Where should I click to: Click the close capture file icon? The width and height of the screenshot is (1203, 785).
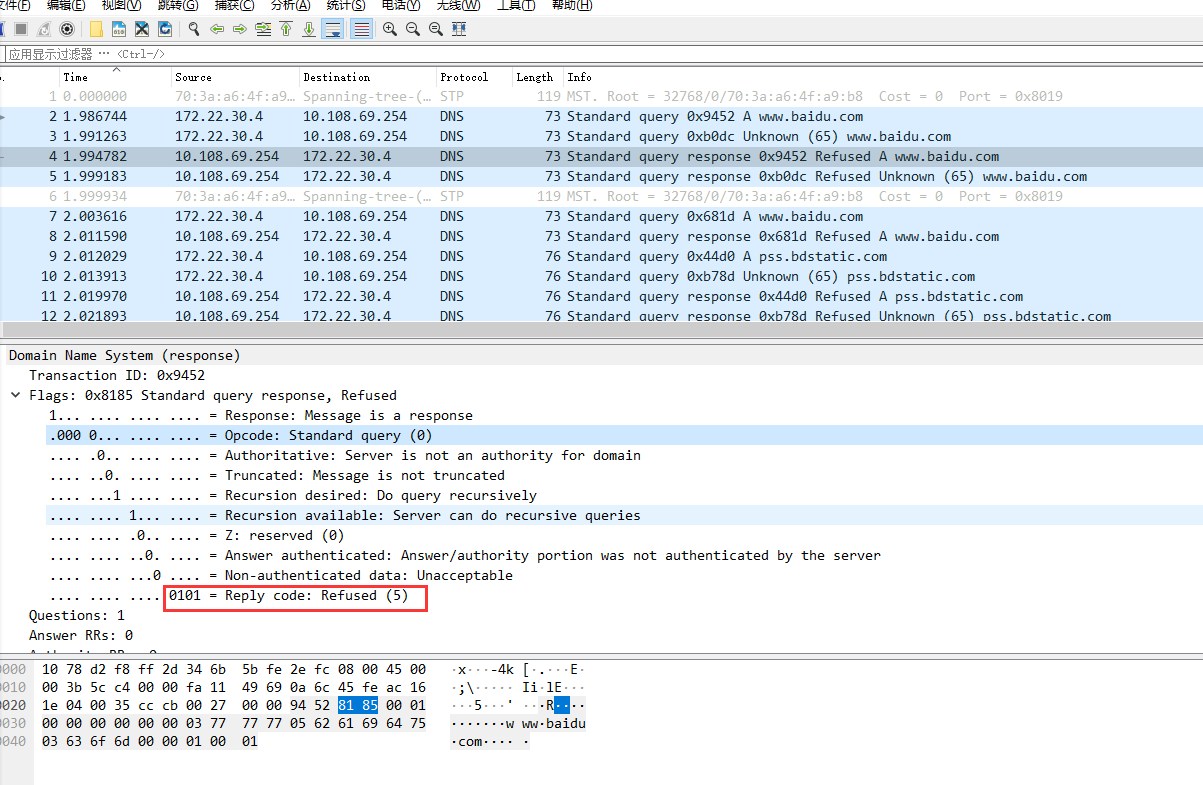point(142,29)
